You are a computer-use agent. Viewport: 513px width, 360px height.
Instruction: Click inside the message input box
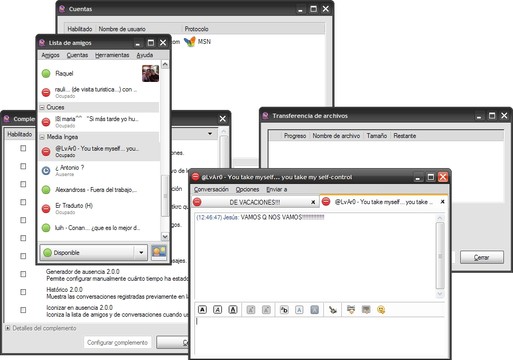[319, 336]
